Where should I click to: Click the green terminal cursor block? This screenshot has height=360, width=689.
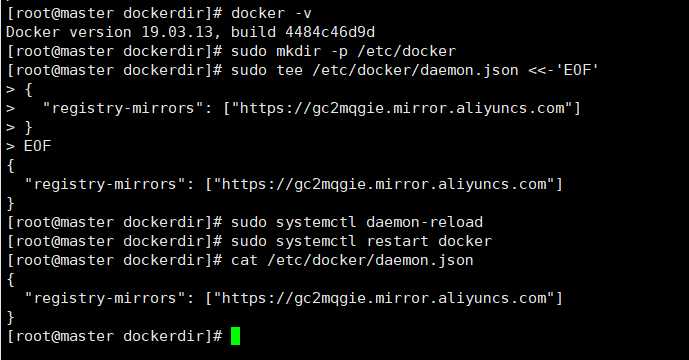click(236, 336)
